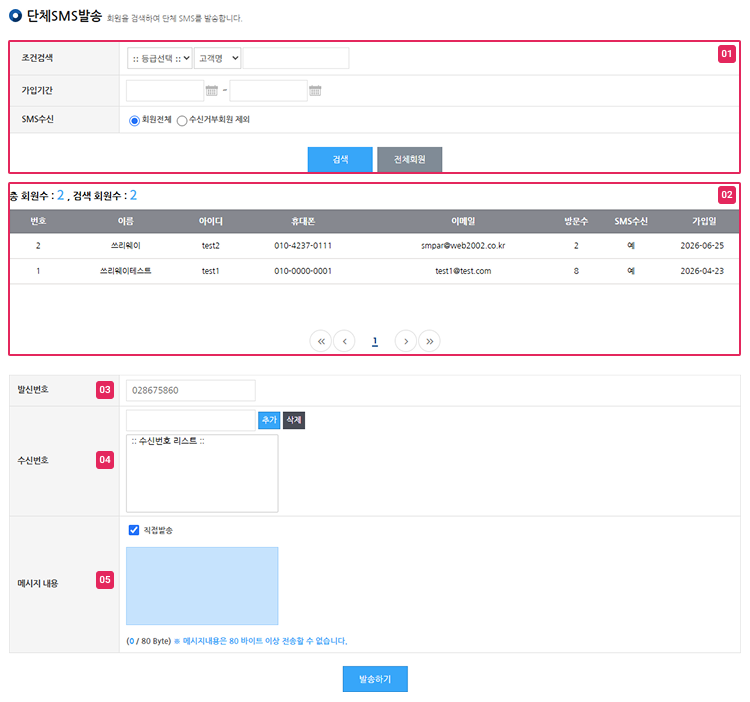This screenshot has width=750, height=702.
Task: Open the start date calendar picker
Action: [211, 90]
